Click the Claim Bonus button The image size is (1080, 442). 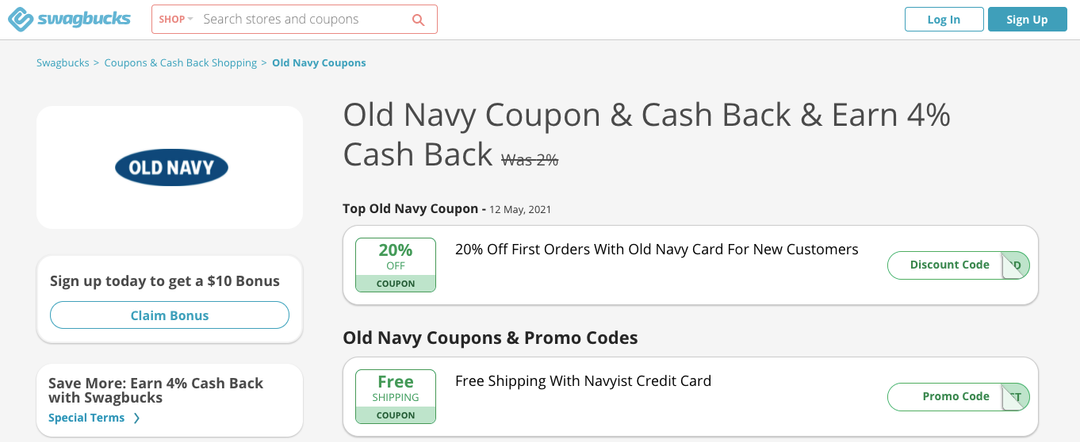point(169,315)
